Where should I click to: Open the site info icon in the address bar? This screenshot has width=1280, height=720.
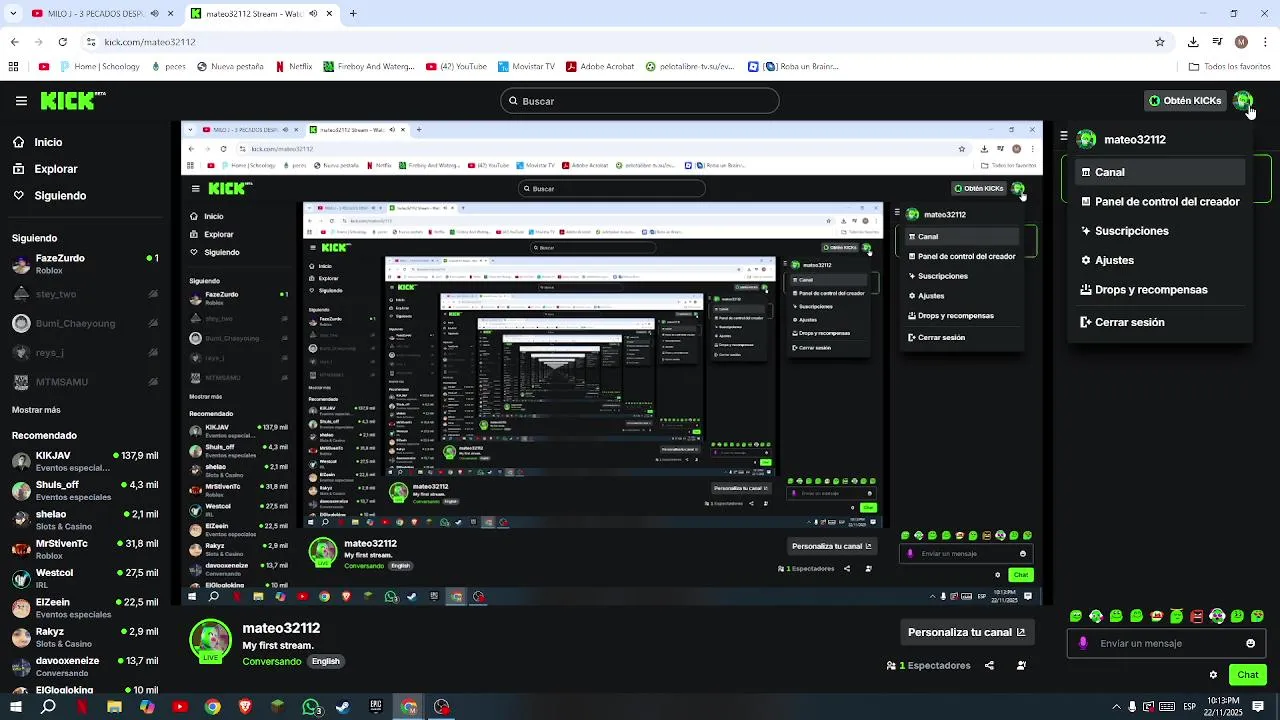[x=91, y=42]
